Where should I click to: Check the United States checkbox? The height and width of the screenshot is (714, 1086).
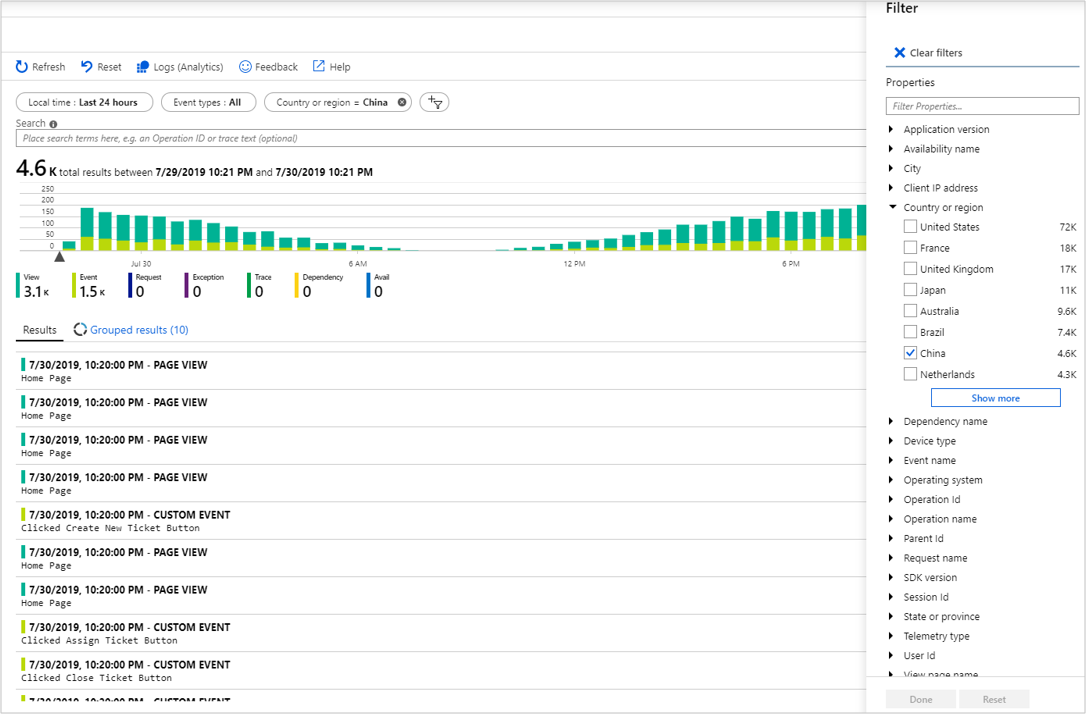pyautogui.click(x=910, y=227)
